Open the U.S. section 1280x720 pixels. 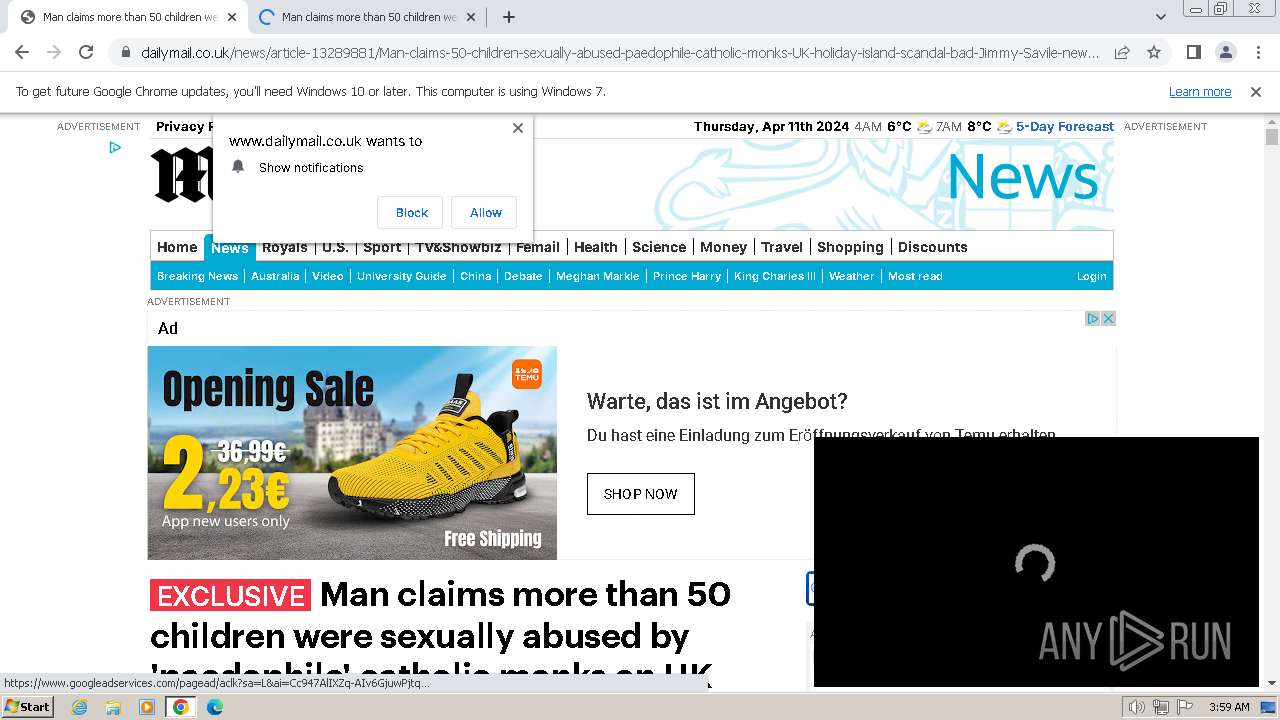pyautogui.click(x=335, y=247)
